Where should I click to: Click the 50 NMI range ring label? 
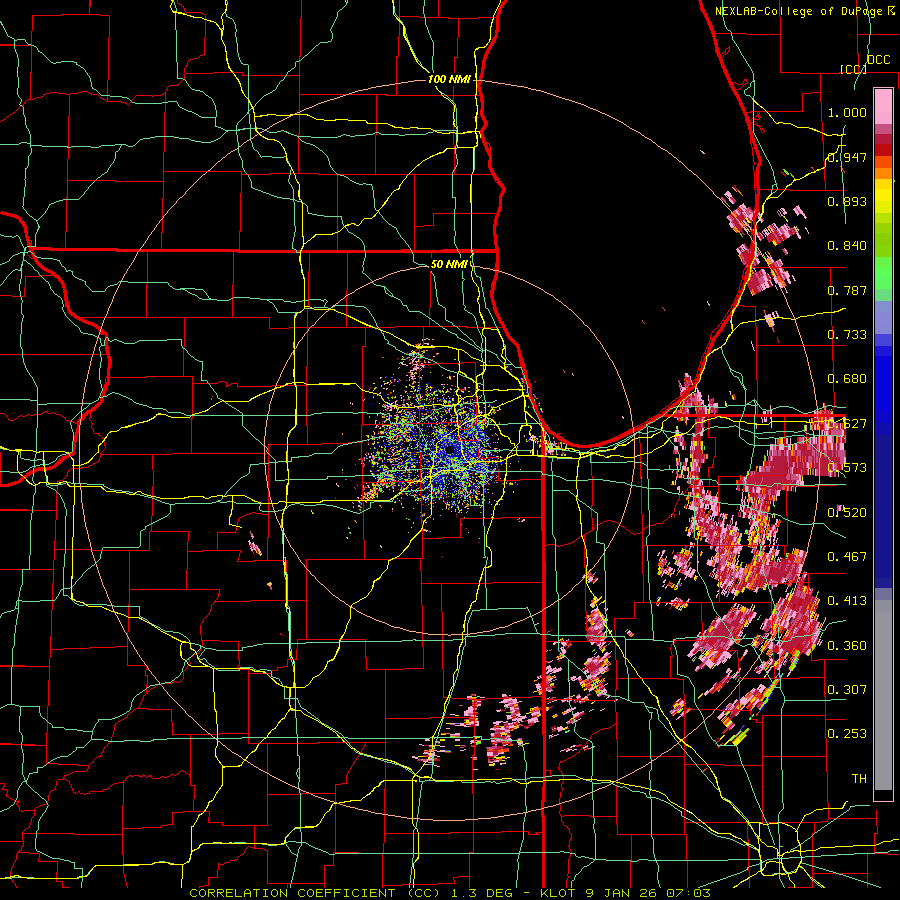click(x=449, y=264)
